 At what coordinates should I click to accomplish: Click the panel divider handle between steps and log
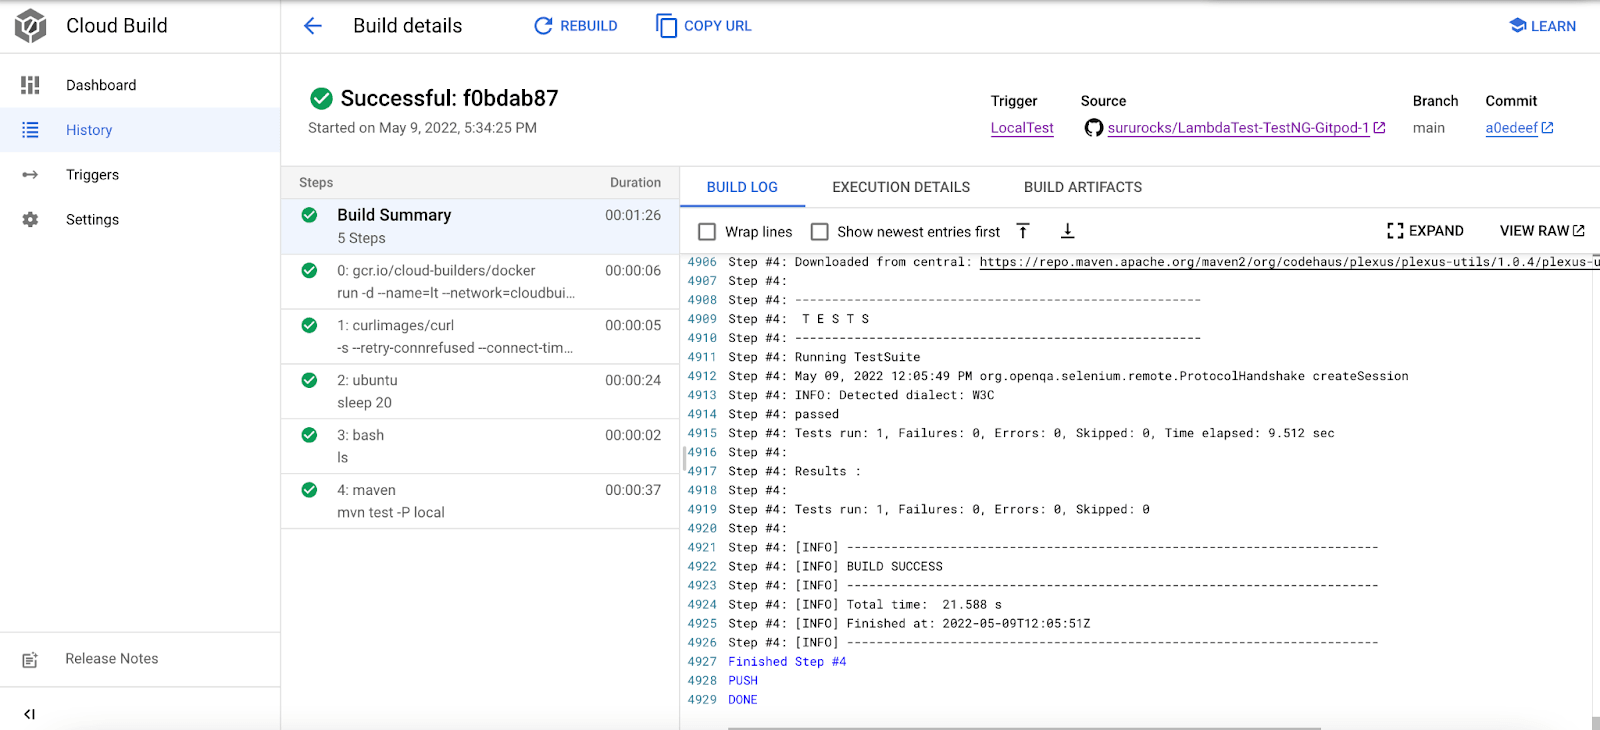(684, 459)
